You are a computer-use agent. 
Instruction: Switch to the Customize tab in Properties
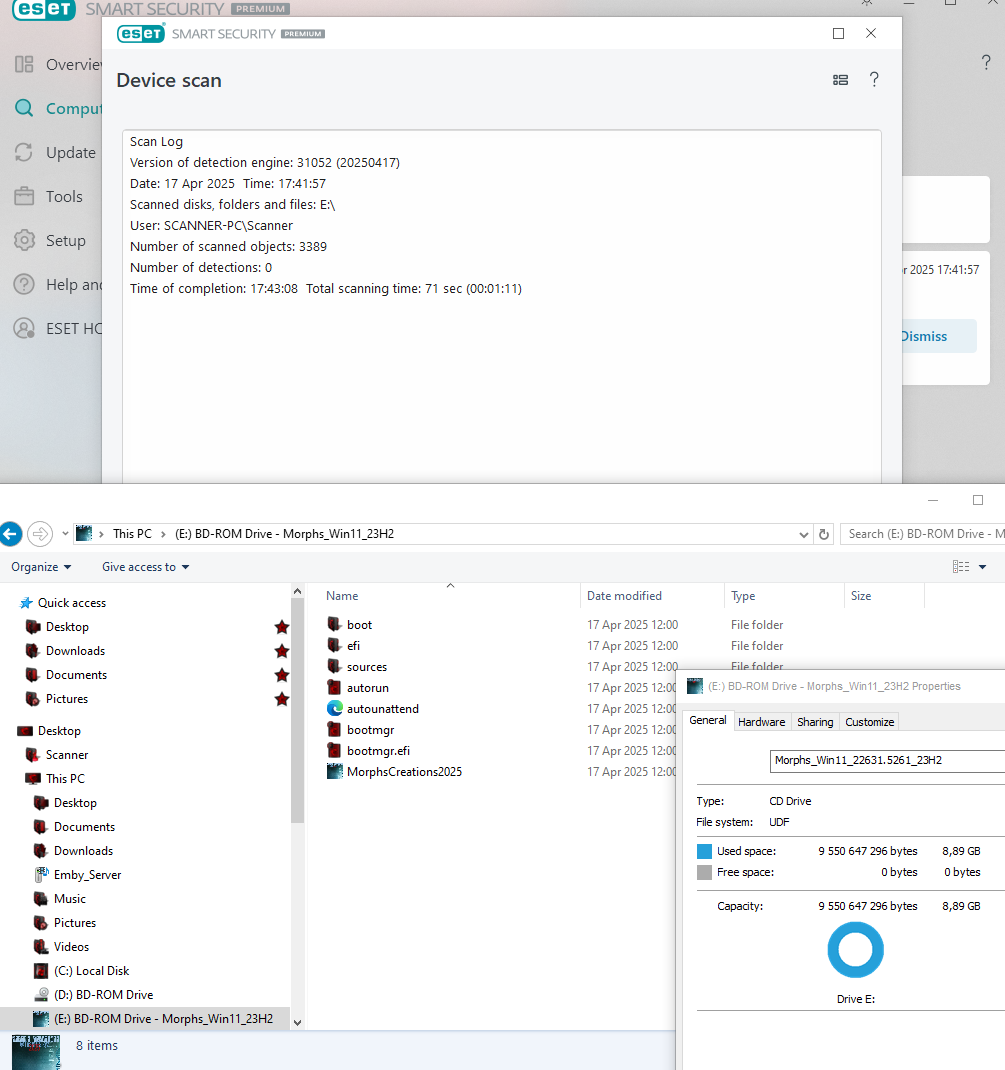coord(869,722)
